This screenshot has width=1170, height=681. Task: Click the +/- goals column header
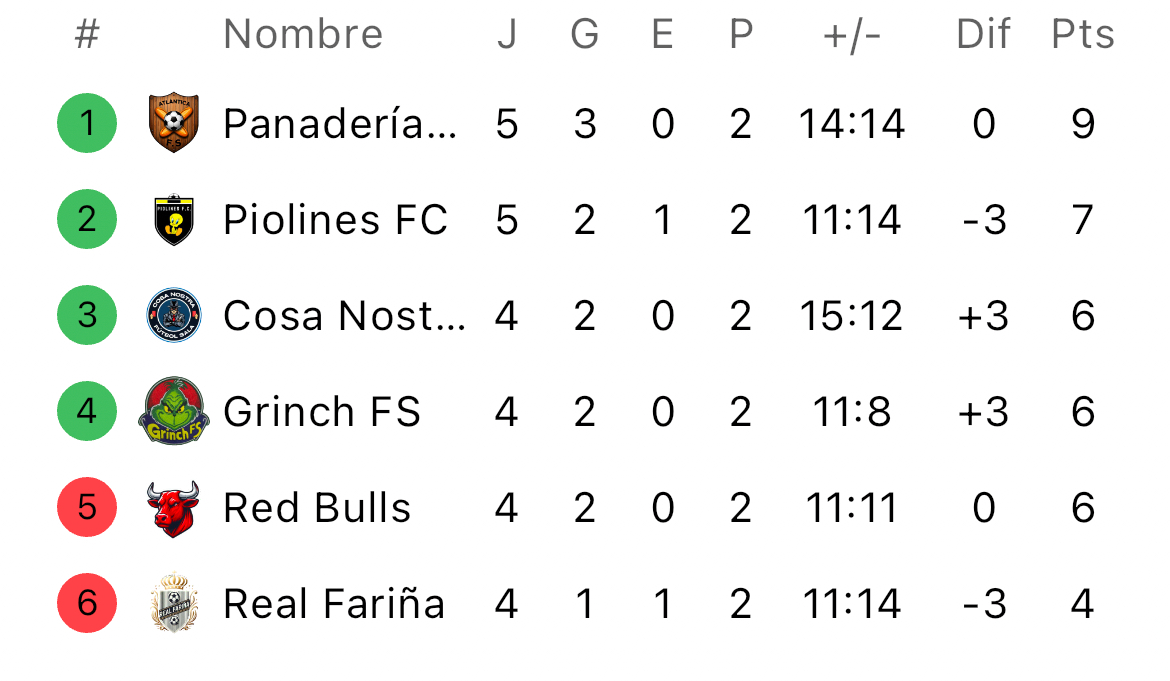(x=852, y=35)
